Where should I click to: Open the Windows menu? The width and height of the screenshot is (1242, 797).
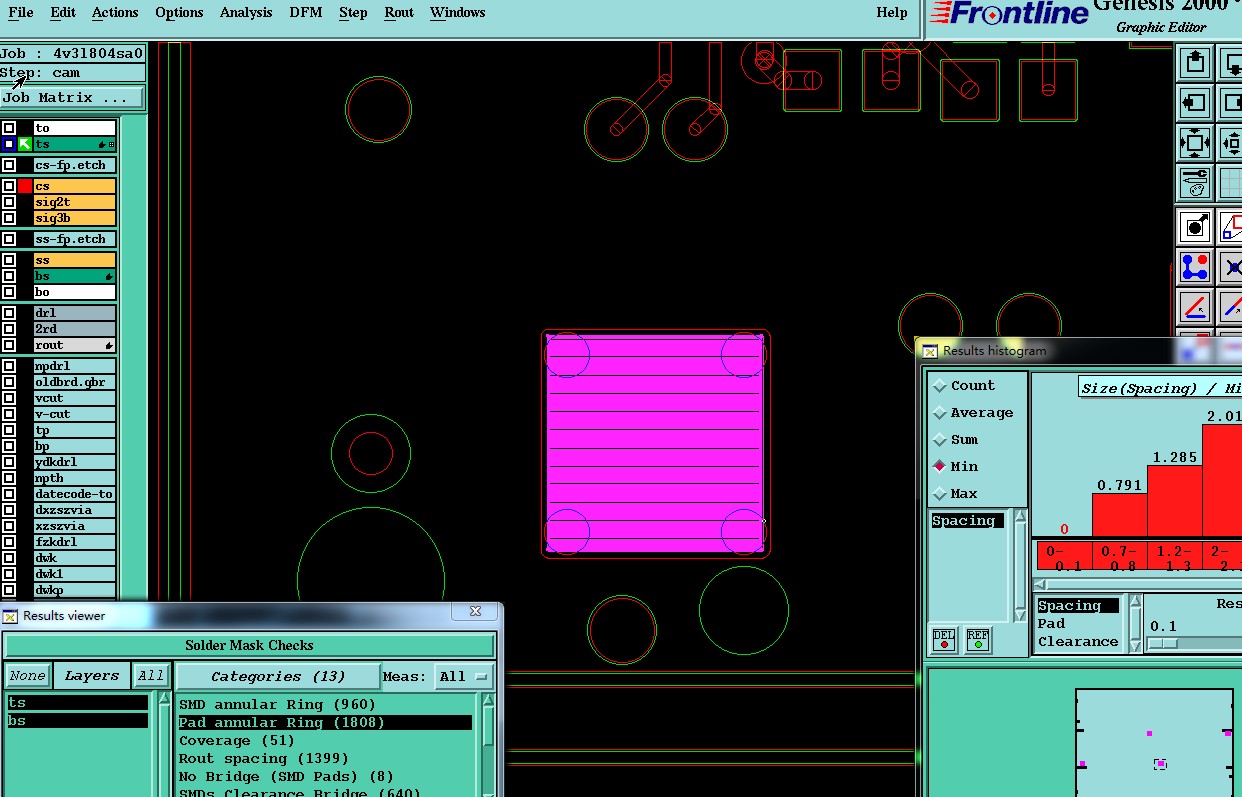(458, 12)
